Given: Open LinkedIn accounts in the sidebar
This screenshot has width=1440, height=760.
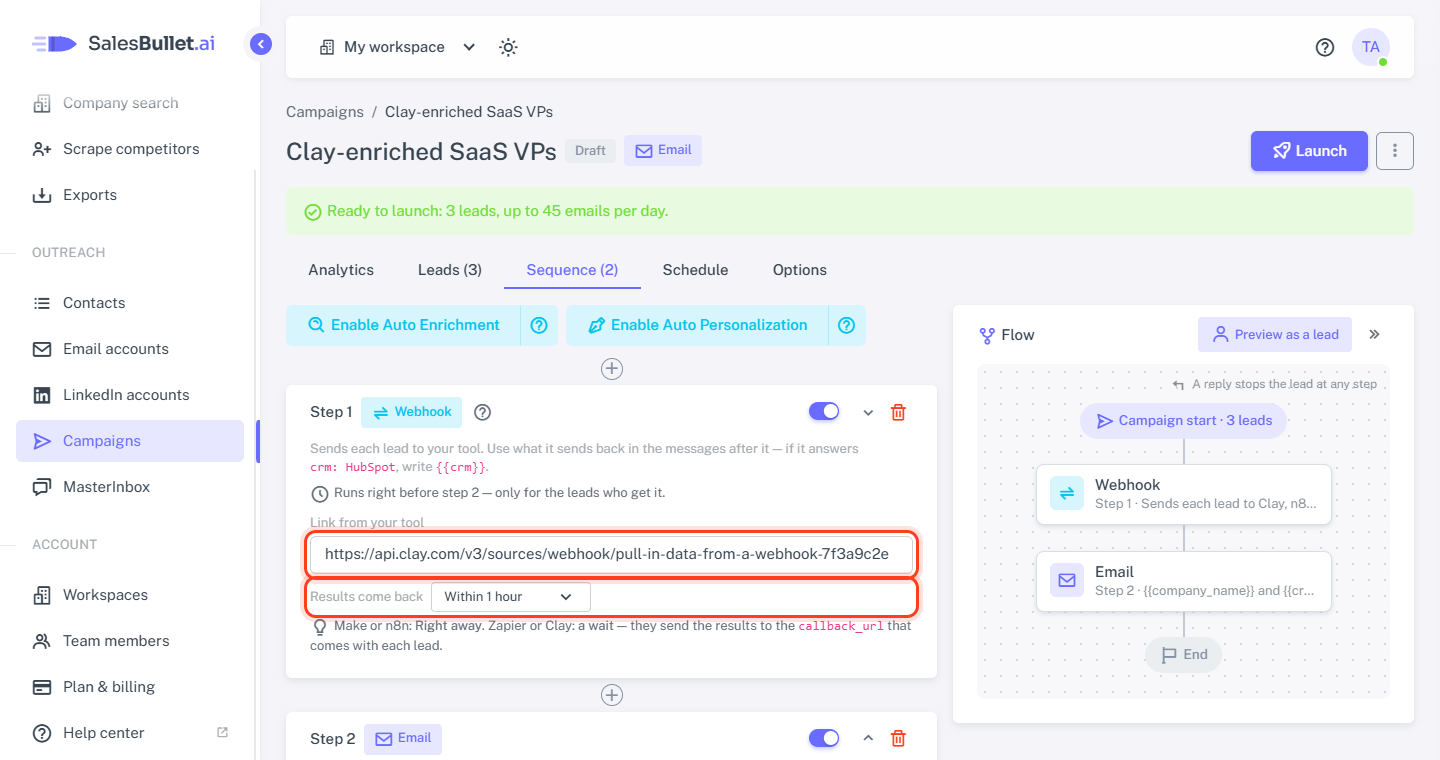Looking at the screenshot, I should tap(130, 395).
